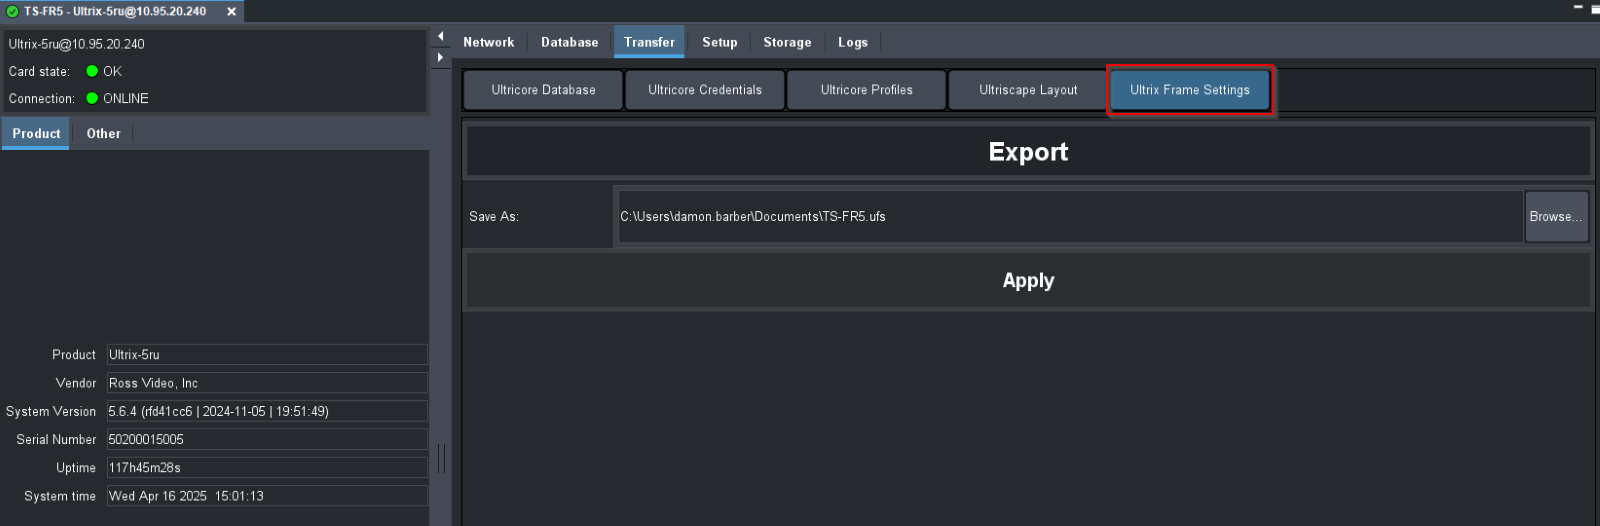Click the Browse button

[x=1556, y=217]
